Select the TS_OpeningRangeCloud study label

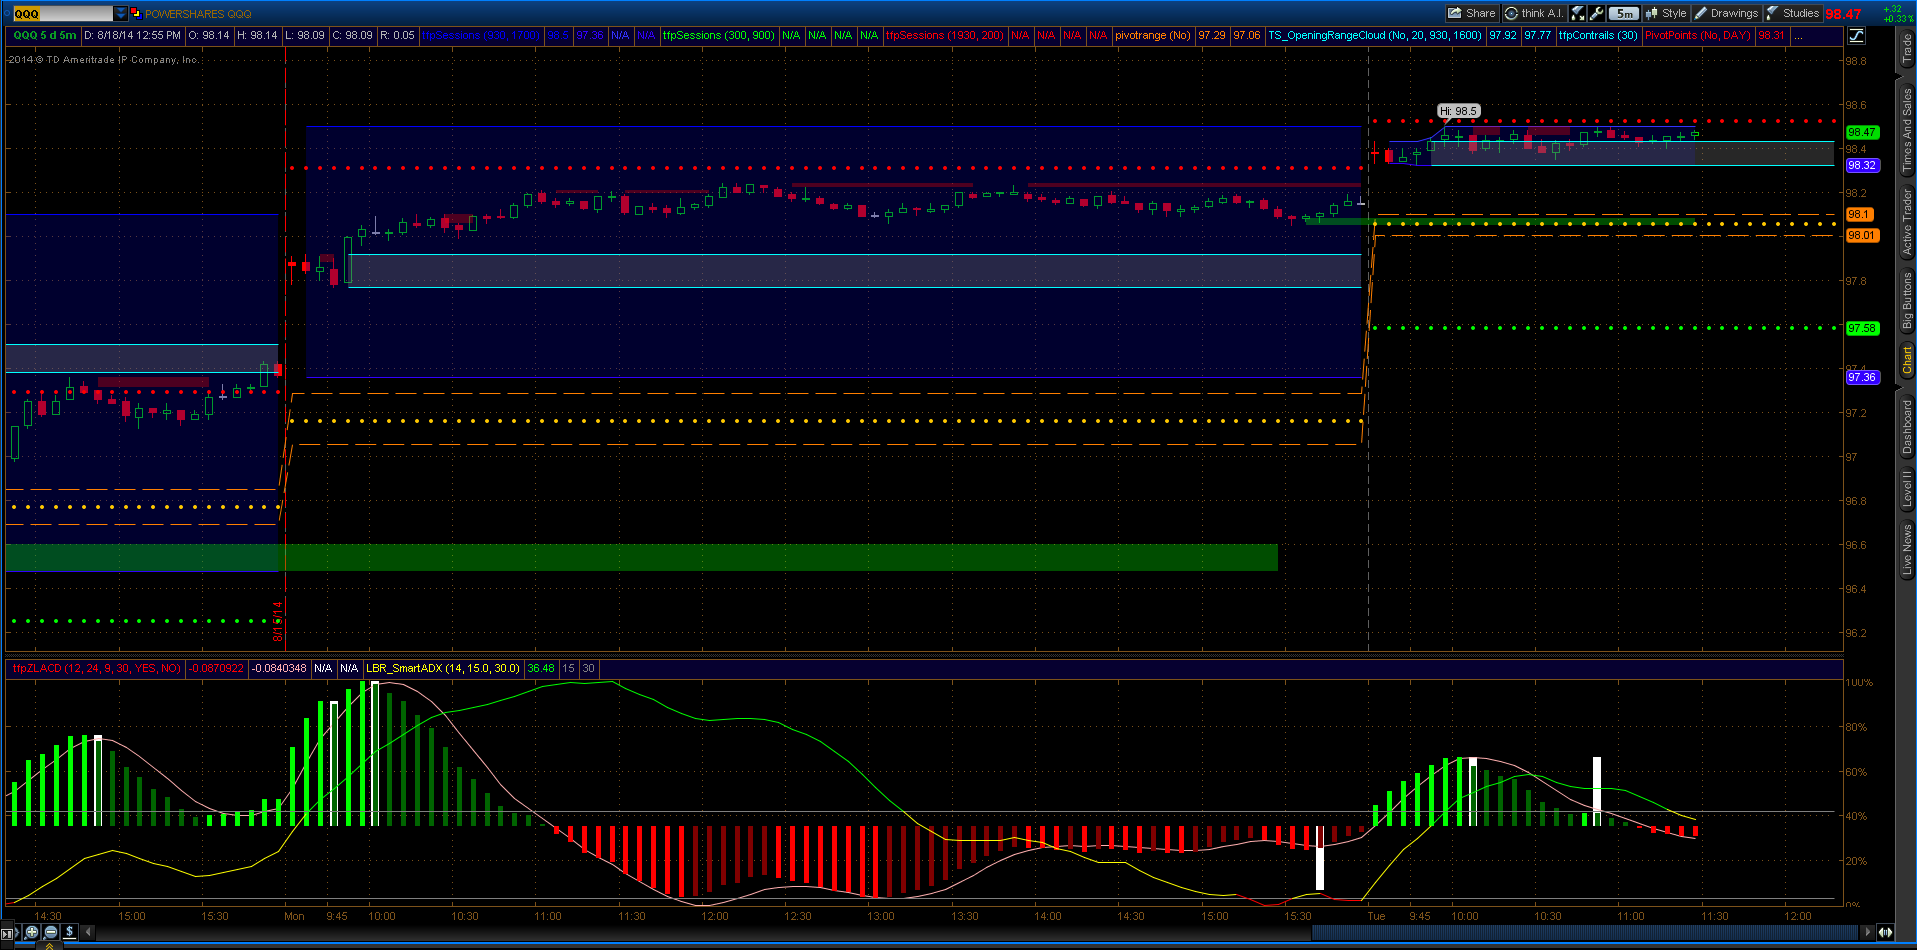coord(1375,35)
